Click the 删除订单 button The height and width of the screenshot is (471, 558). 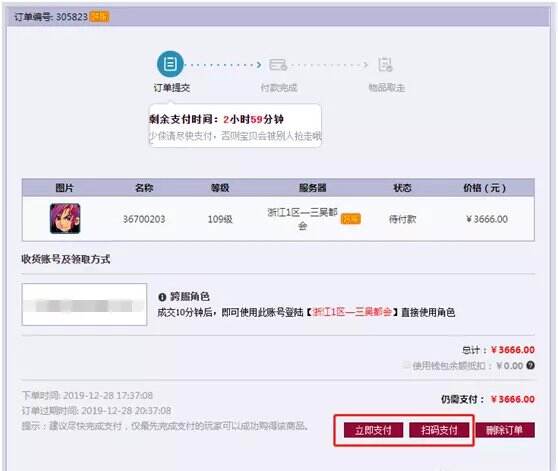(505, 430)
